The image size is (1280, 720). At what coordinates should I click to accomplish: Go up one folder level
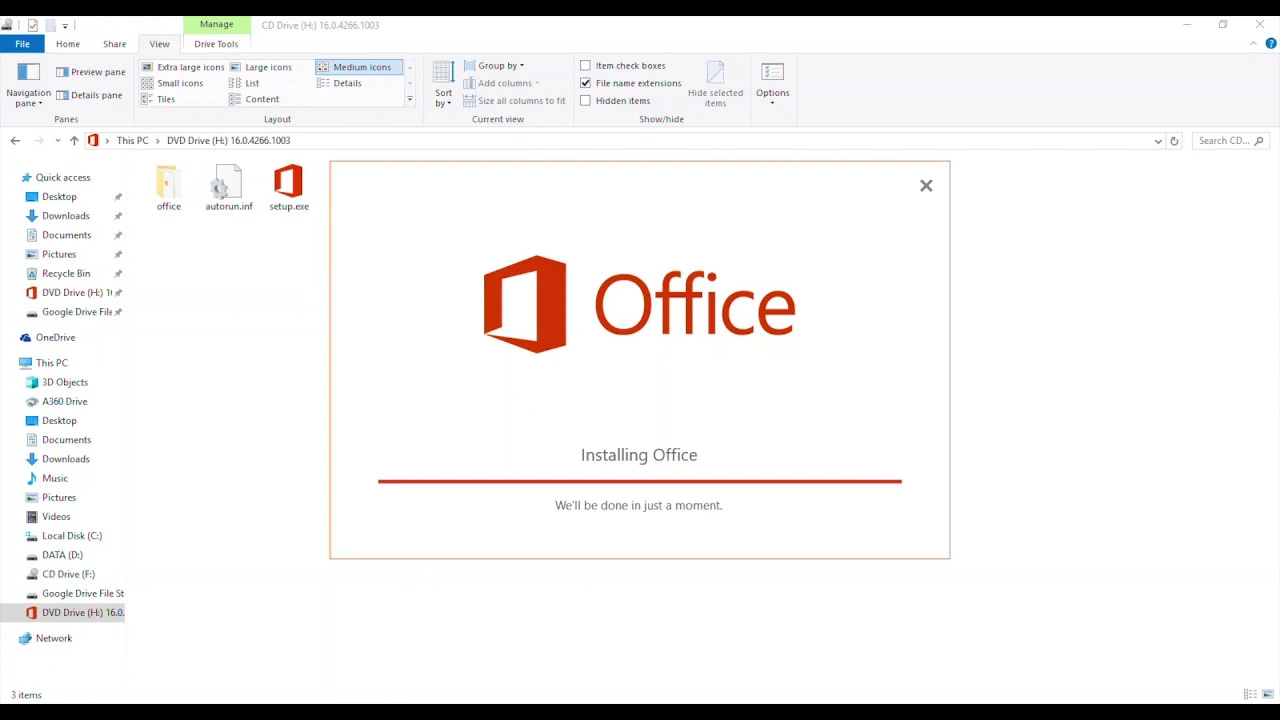coord(74,141)
